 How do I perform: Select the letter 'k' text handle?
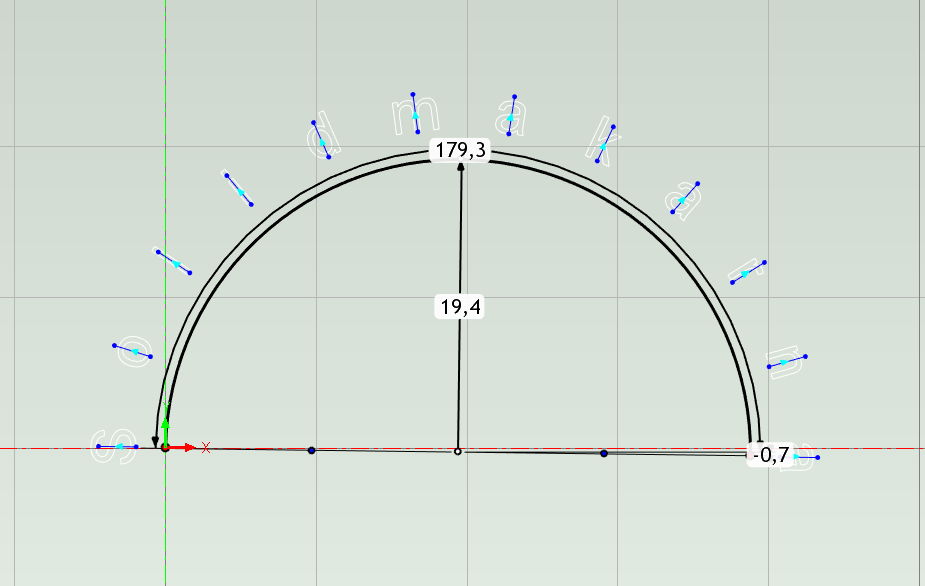(x=605, y=143)
